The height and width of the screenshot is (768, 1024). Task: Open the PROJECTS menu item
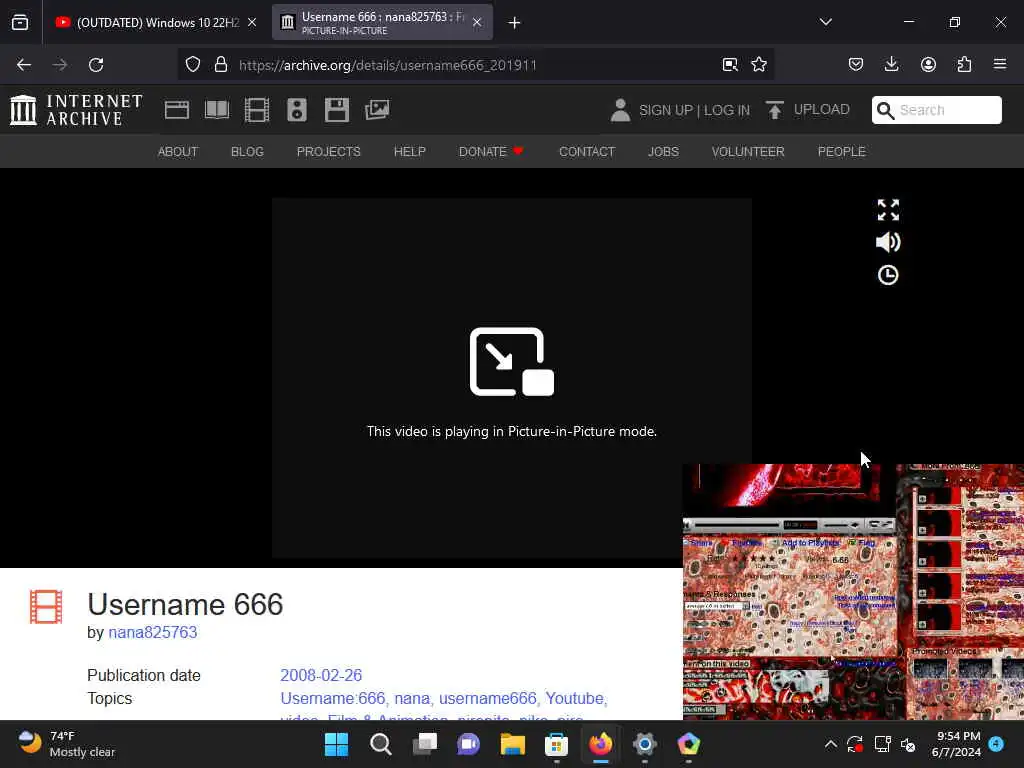(x=328, y=152)
